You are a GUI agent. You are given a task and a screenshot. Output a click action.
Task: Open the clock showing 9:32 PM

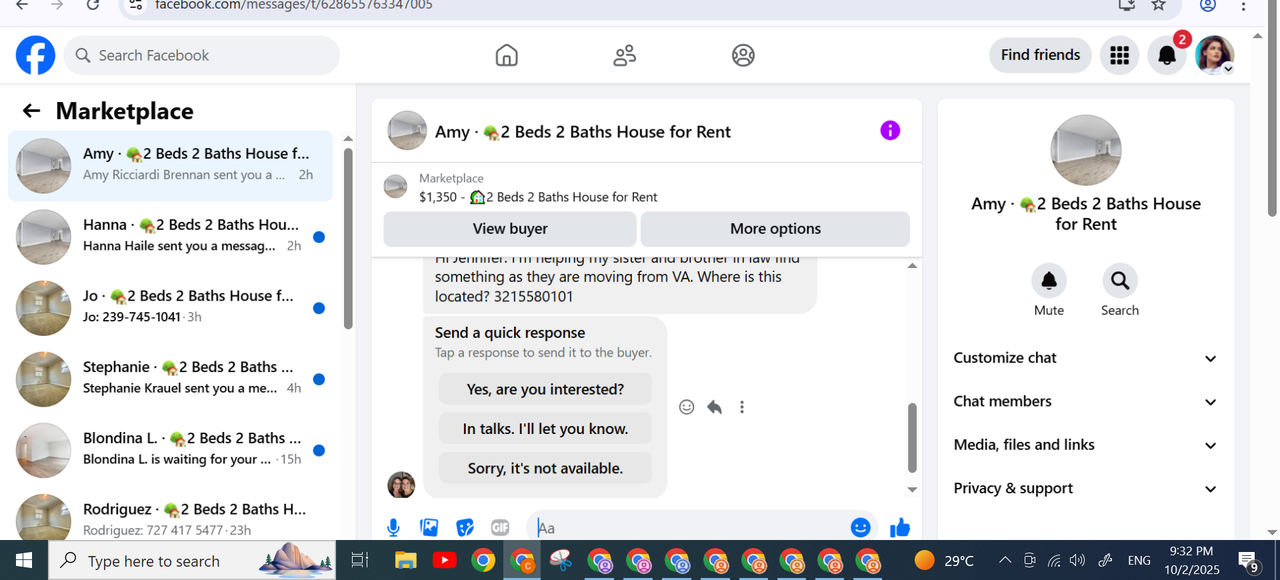(1191, 561)
